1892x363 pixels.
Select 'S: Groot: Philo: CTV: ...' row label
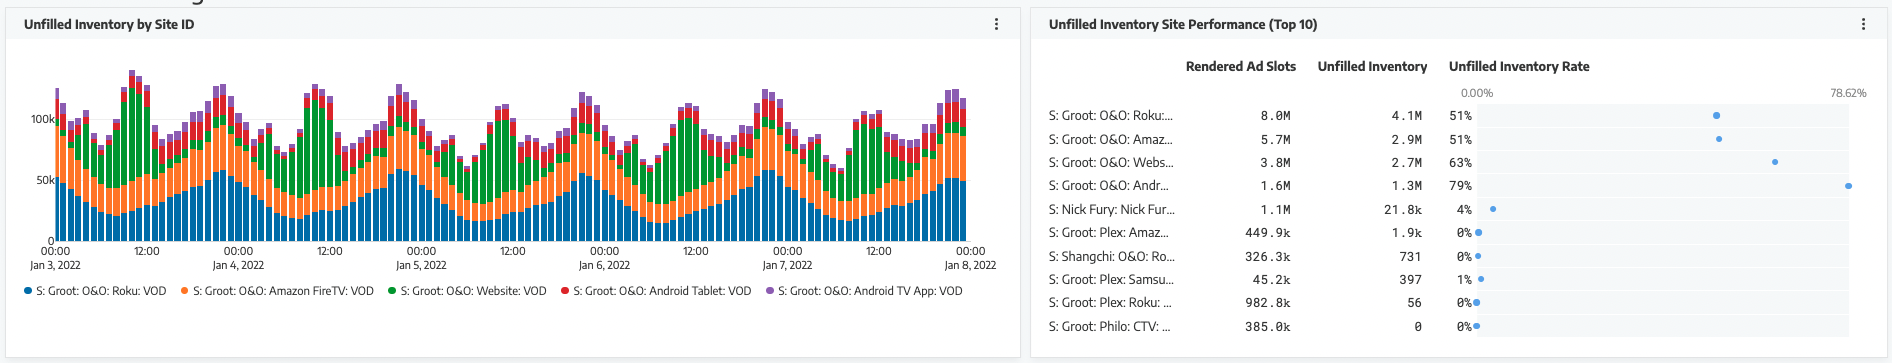coord(1109,327)
